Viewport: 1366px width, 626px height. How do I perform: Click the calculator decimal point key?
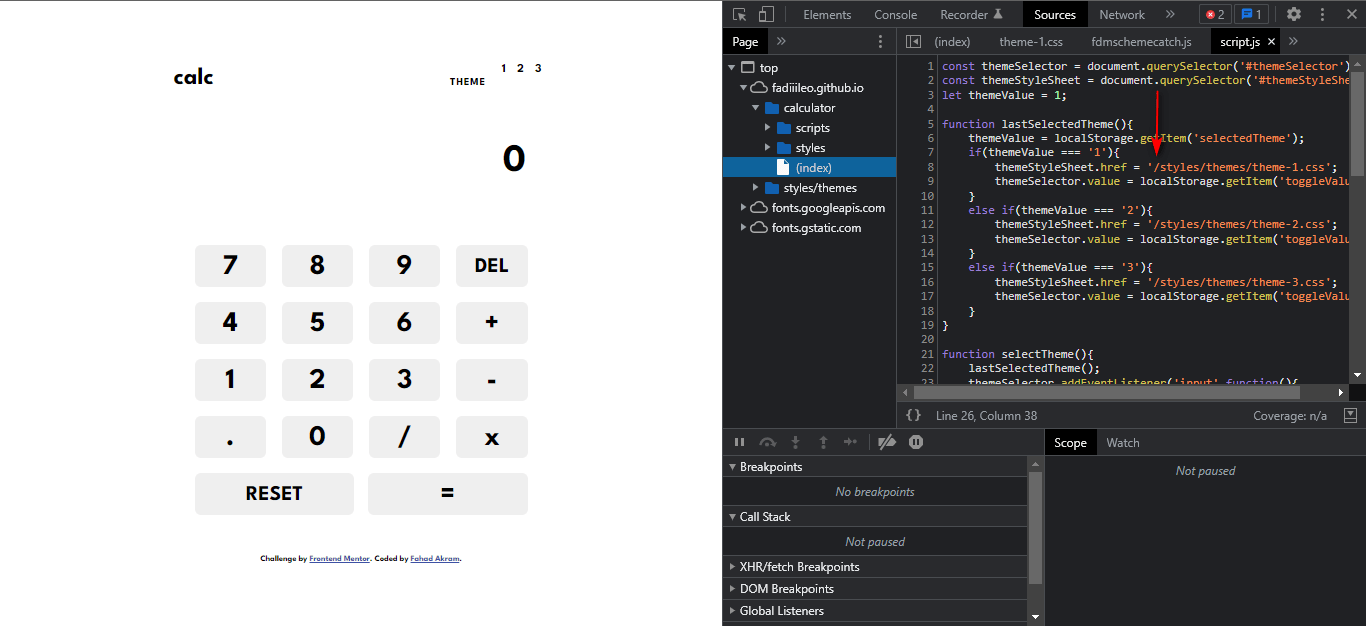click(x=230, y=437)
